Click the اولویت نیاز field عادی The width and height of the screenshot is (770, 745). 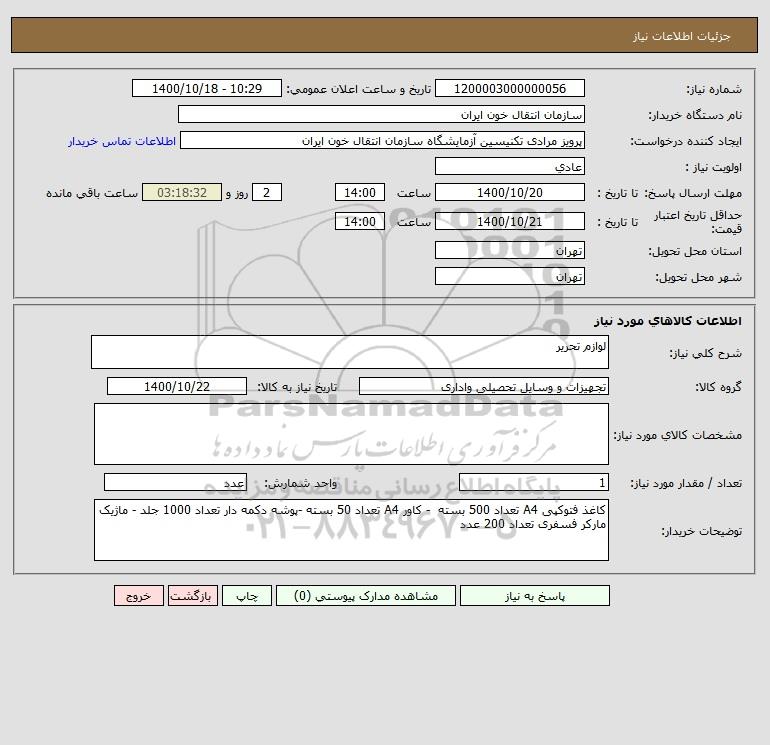[x=510, y=166]
